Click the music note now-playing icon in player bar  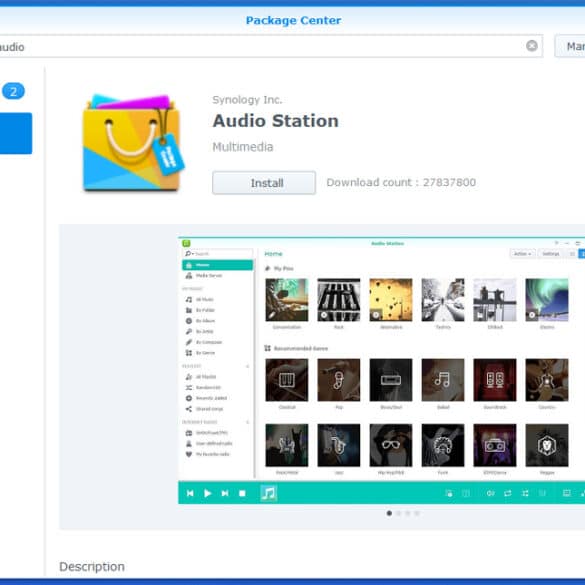point(268,493)
